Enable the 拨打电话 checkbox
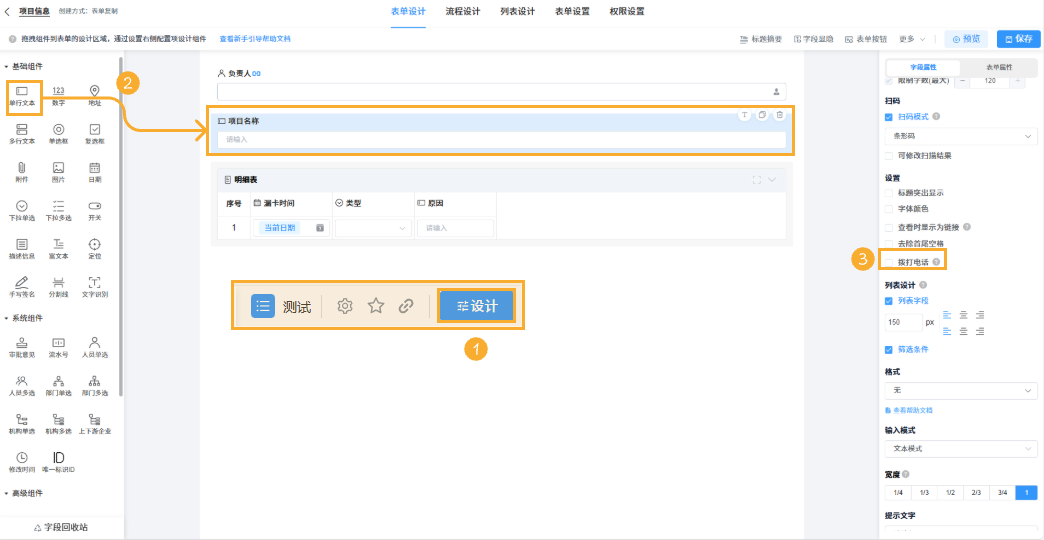This screenshot has width=1044, height=540. pyautogui.click(x=888, y=262)
